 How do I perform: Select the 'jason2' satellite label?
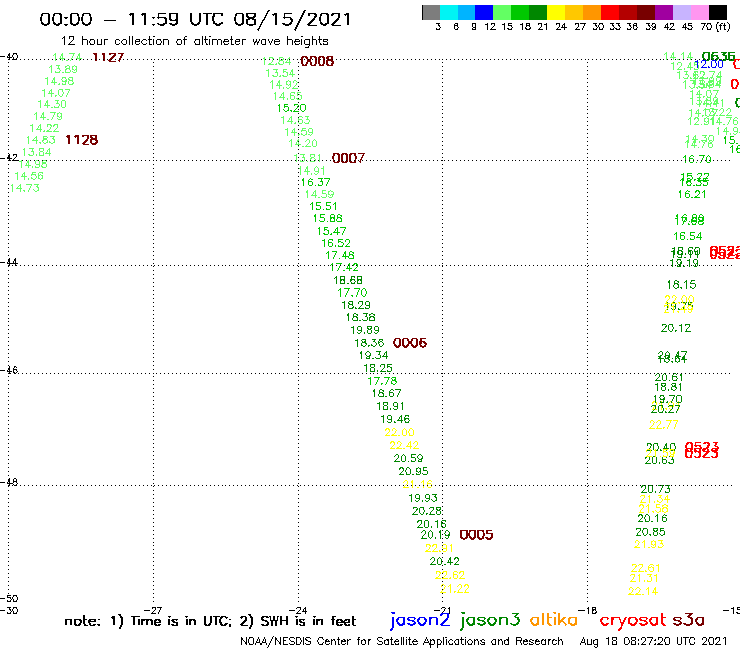click(420, 620)
